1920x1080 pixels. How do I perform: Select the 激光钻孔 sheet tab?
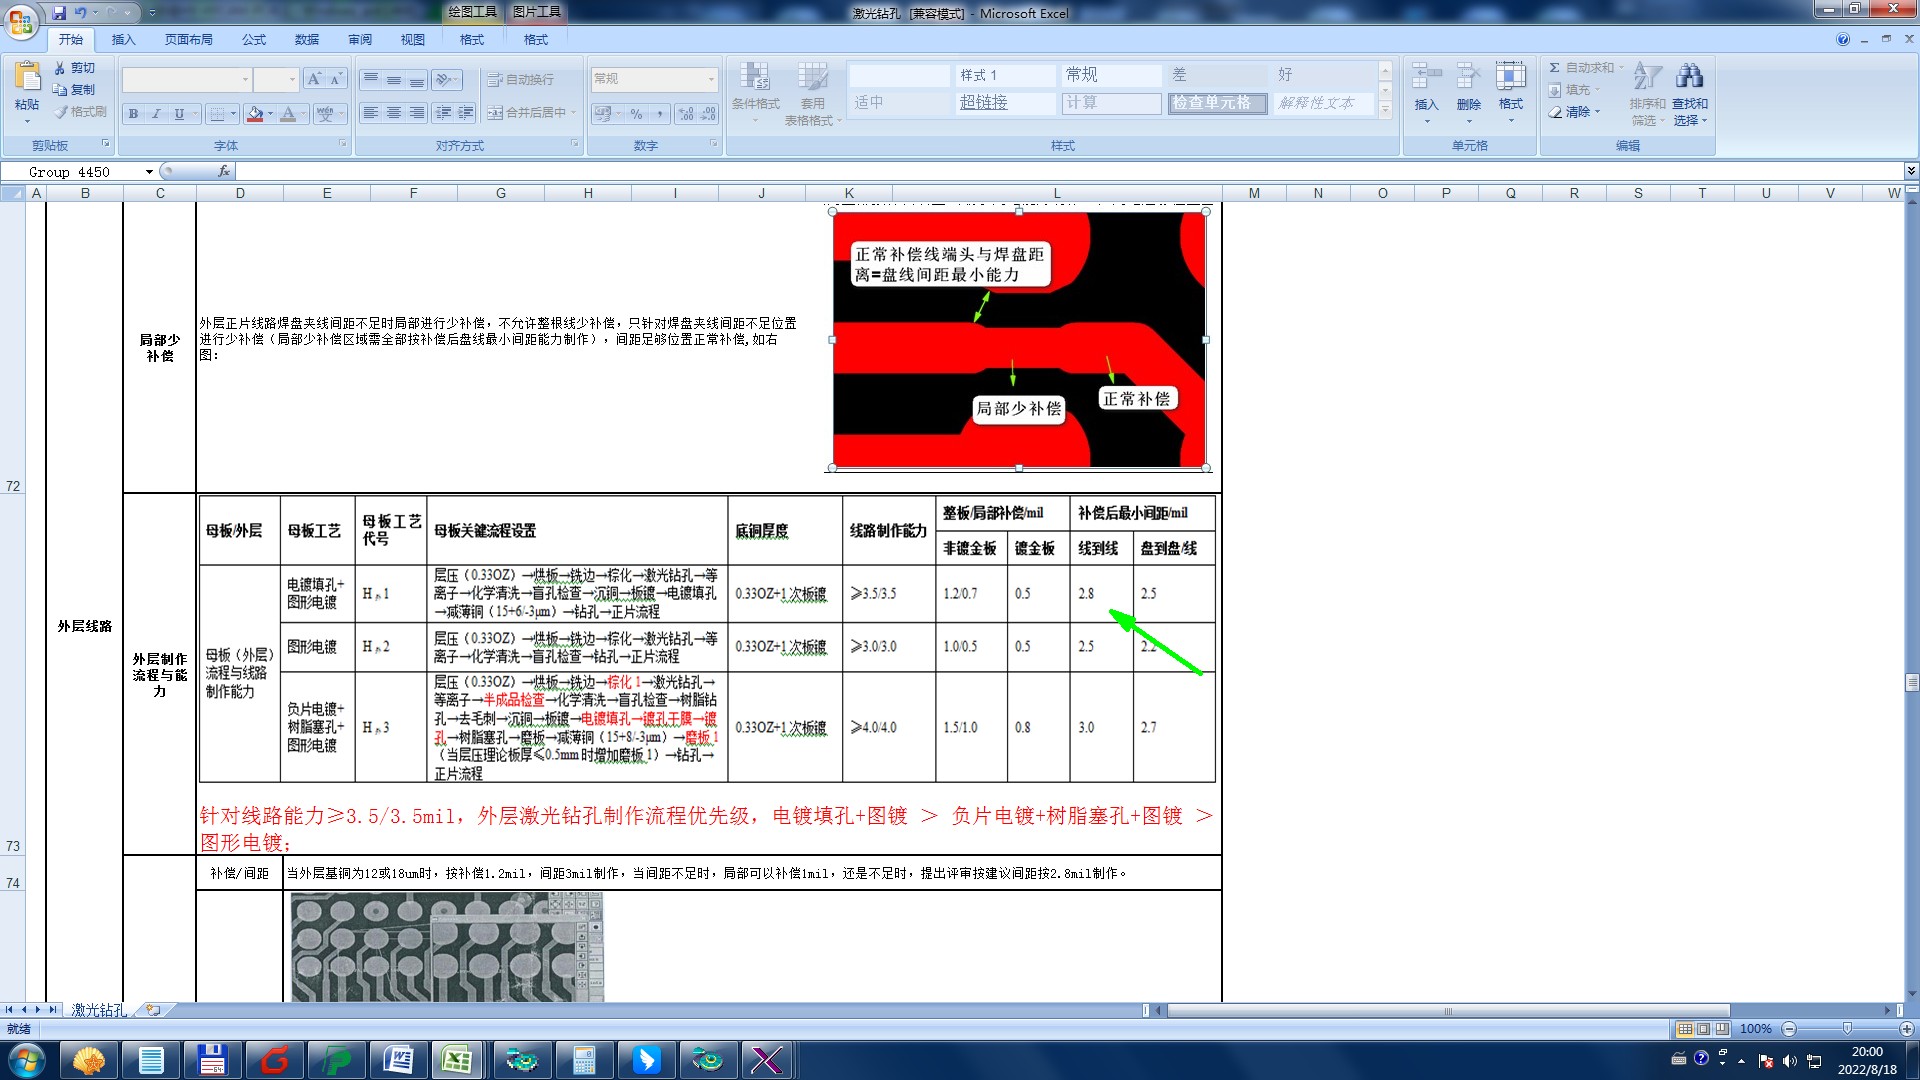[98, 1010]
